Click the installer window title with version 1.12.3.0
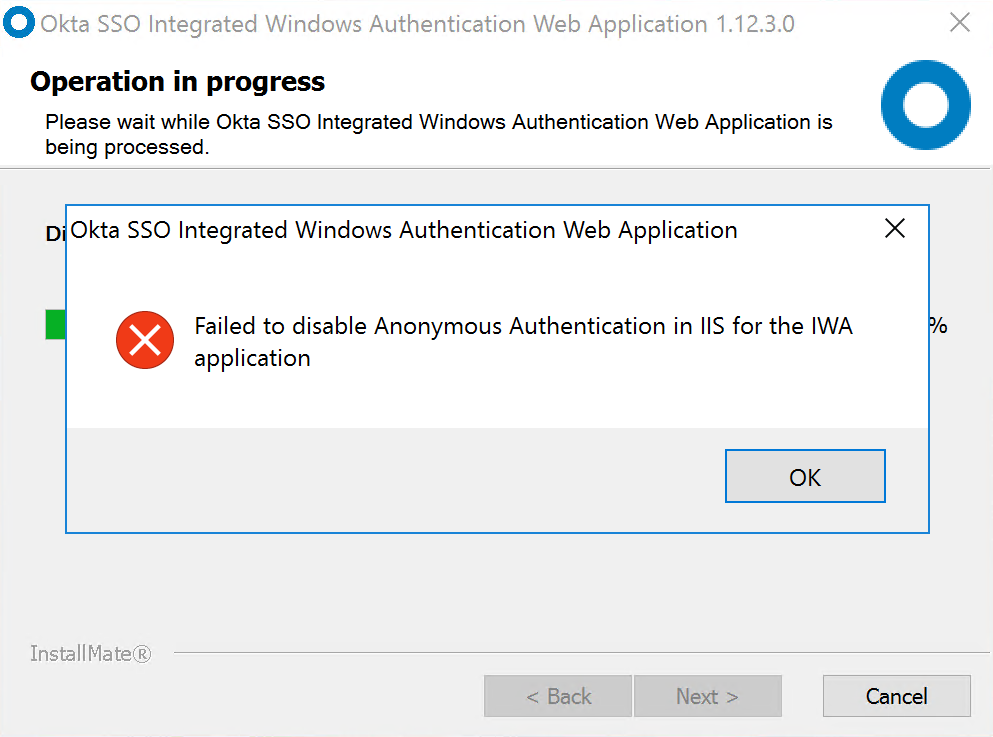The width and height of the screenshot is (993, 737). [417, 24]
